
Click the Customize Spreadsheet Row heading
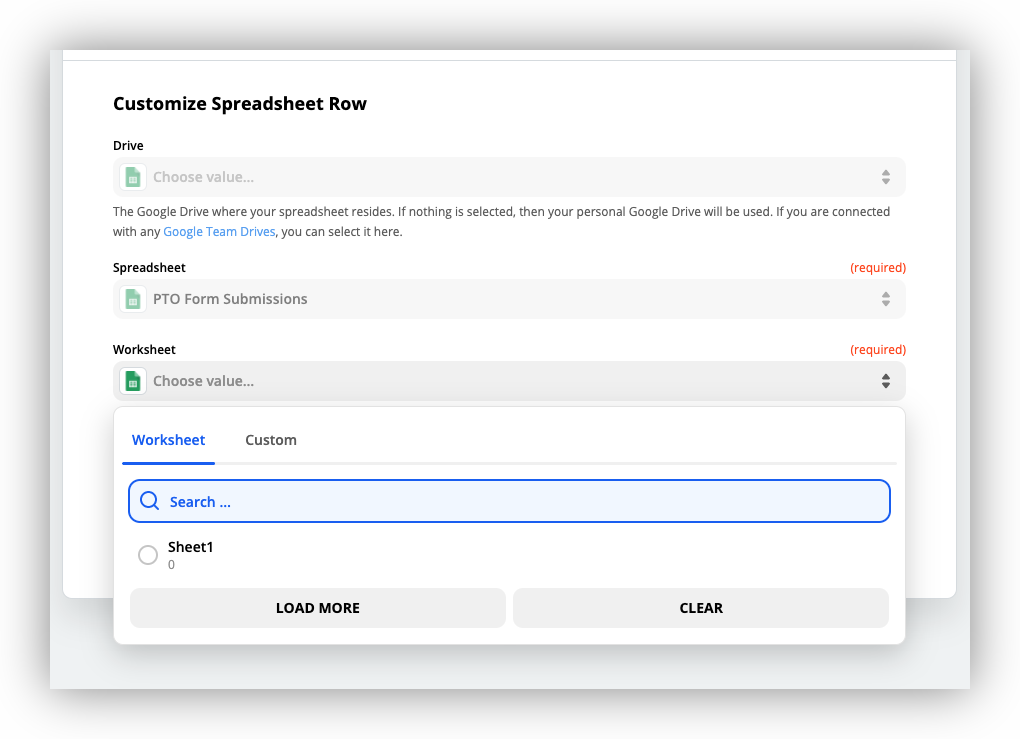coord(240,104)
